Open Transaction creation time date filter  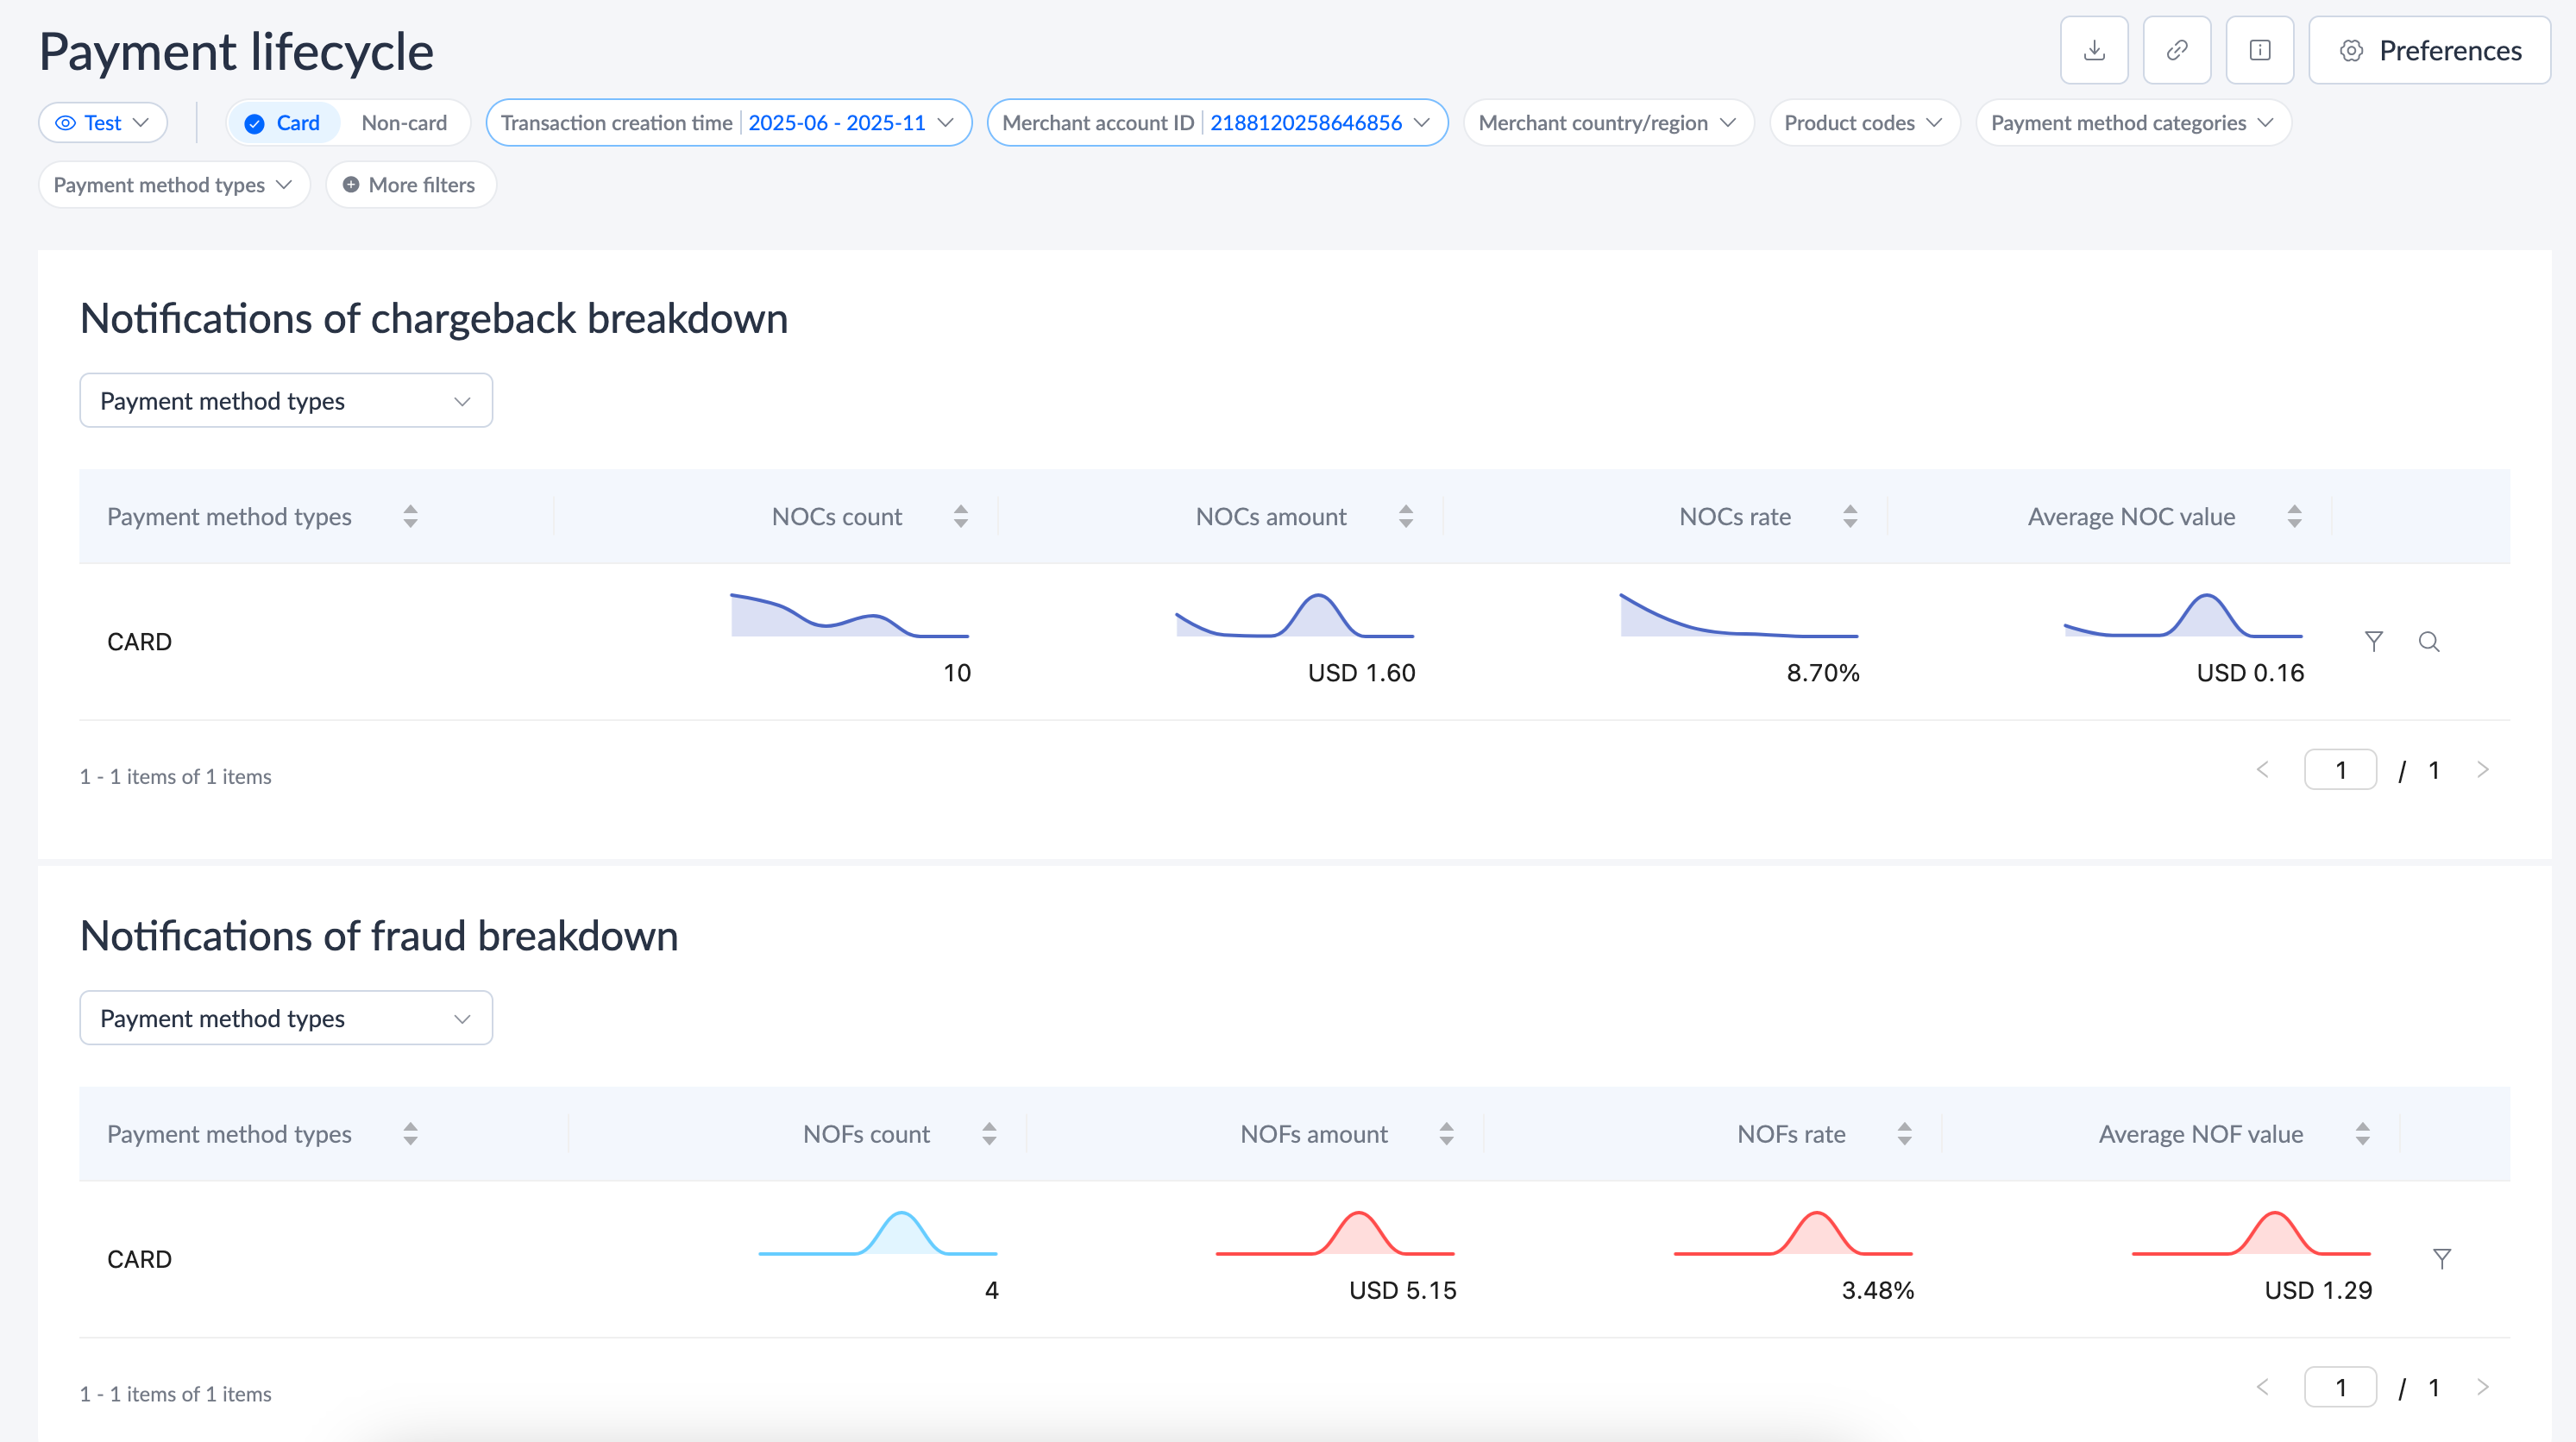(728, 123)
